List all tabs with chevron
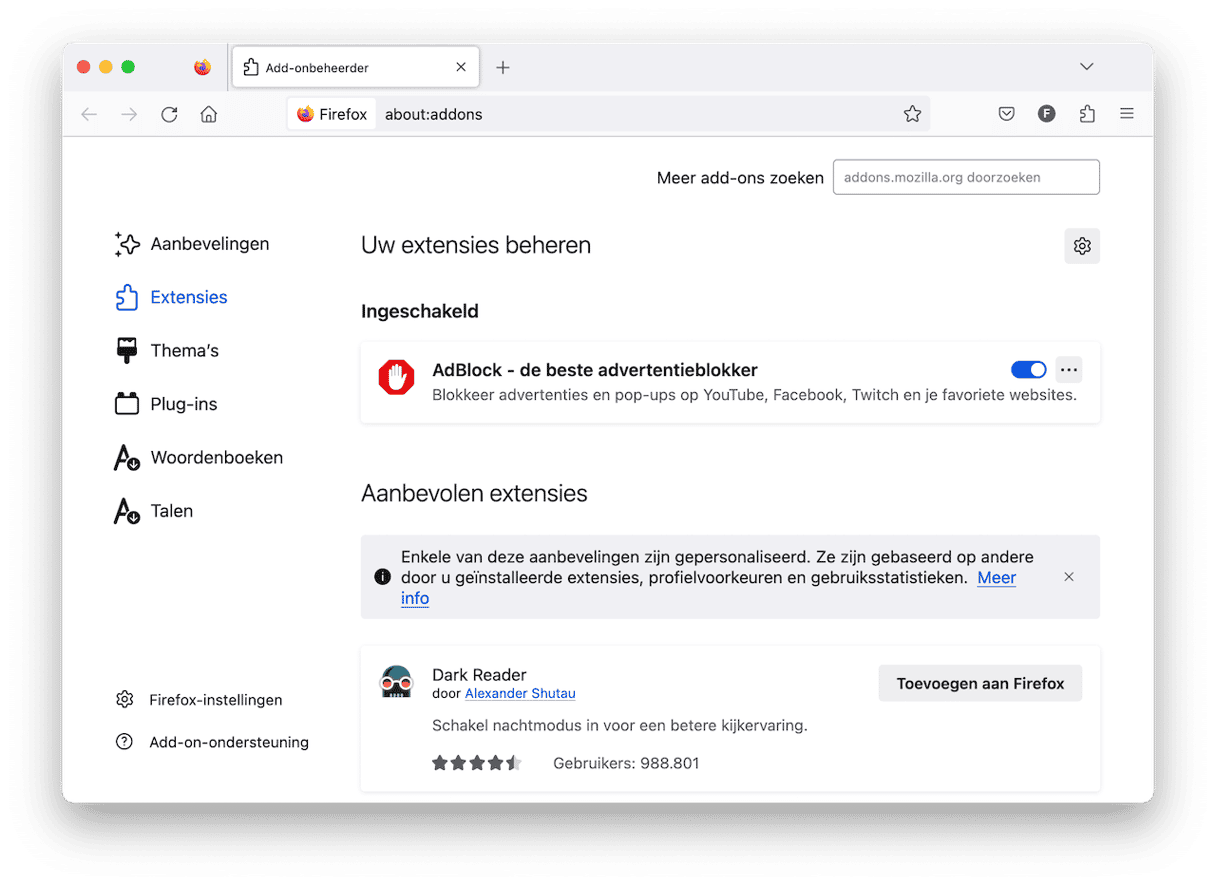Viewport: 1216px width, 885px height. point(1087,67)
